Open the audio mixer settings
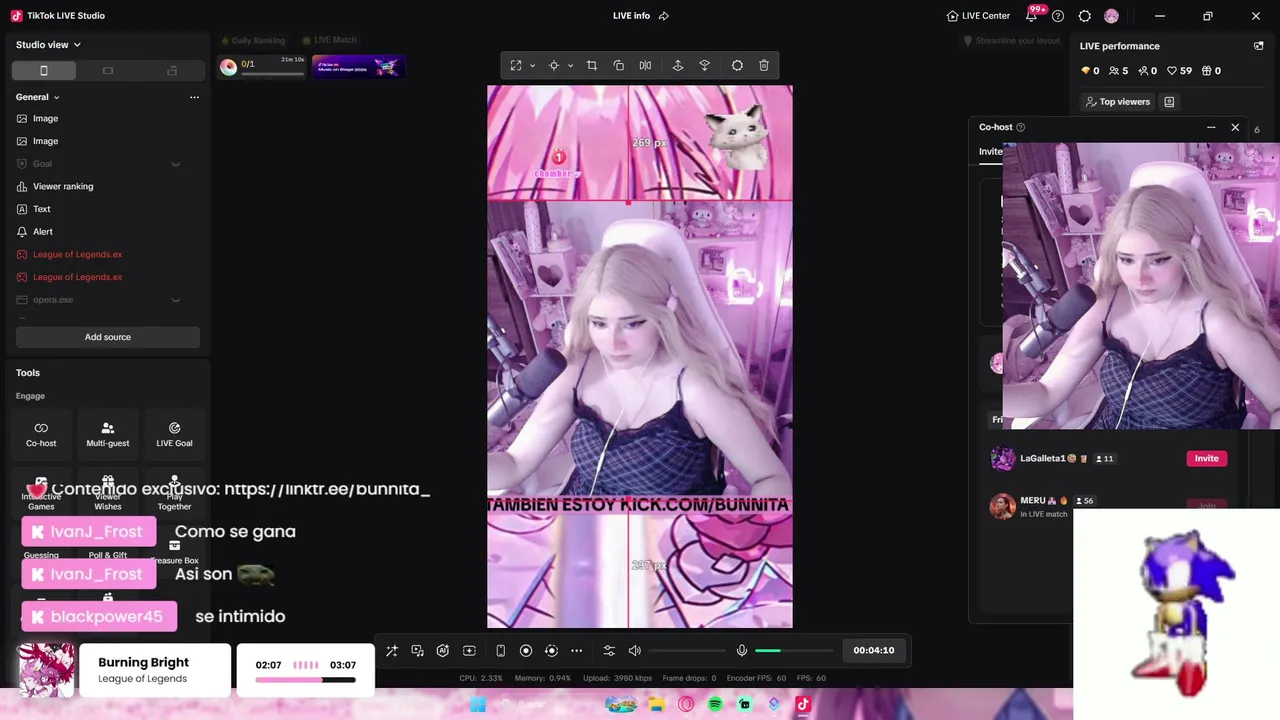 [609, 651]
